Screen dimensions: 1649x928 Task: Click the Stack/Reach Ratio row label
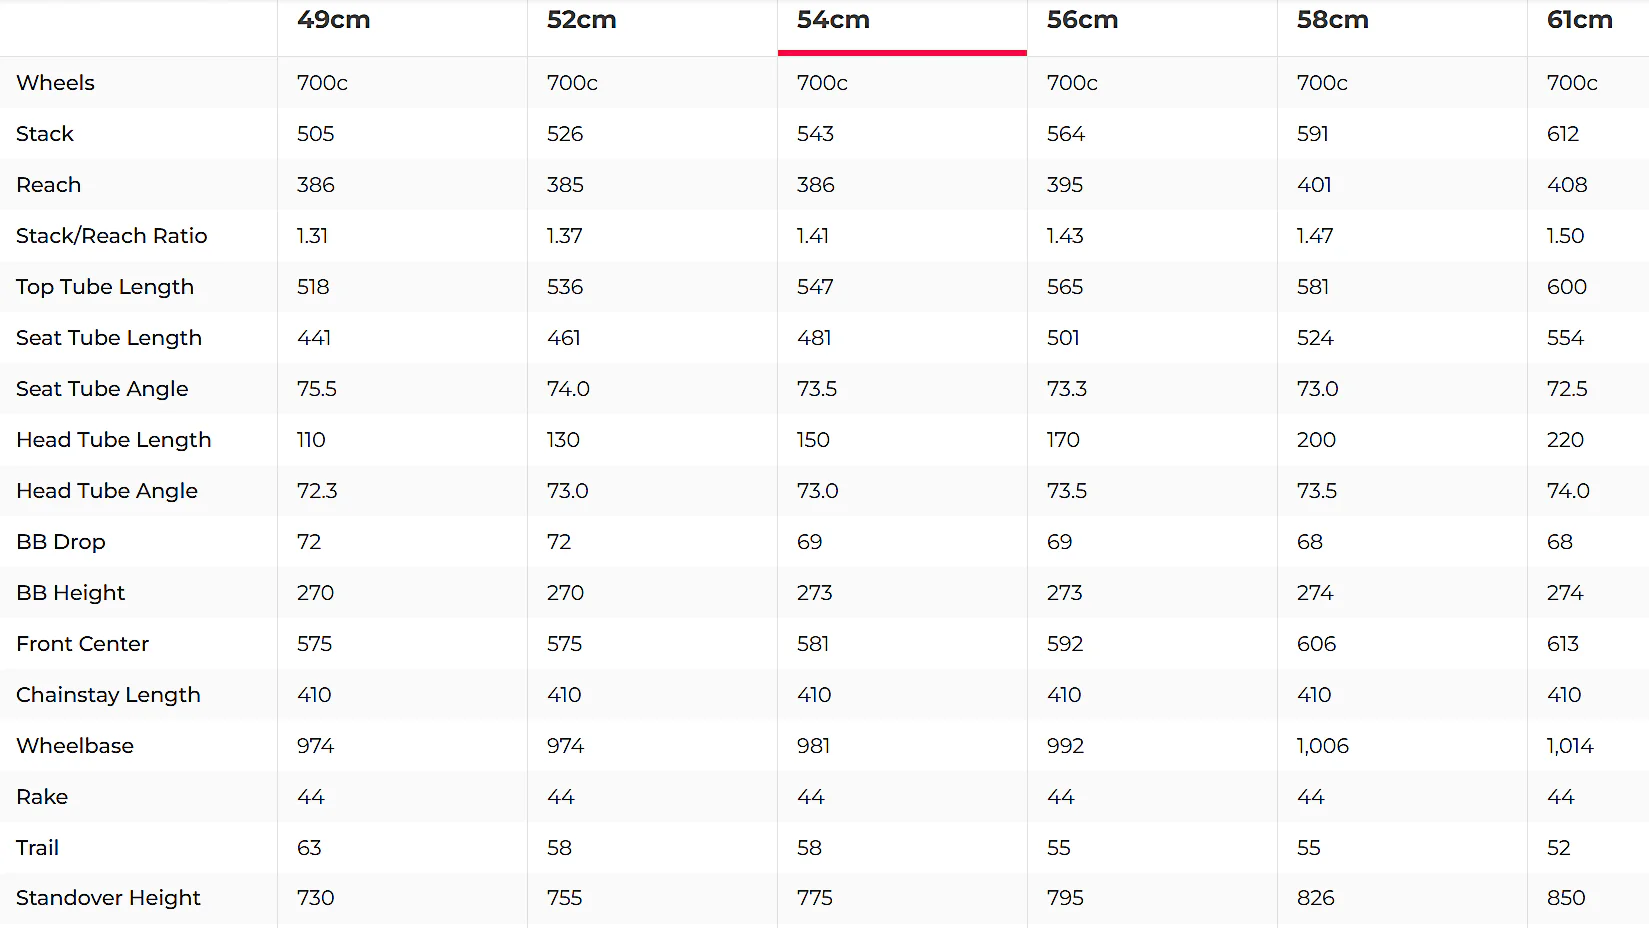tap(112, 236)
